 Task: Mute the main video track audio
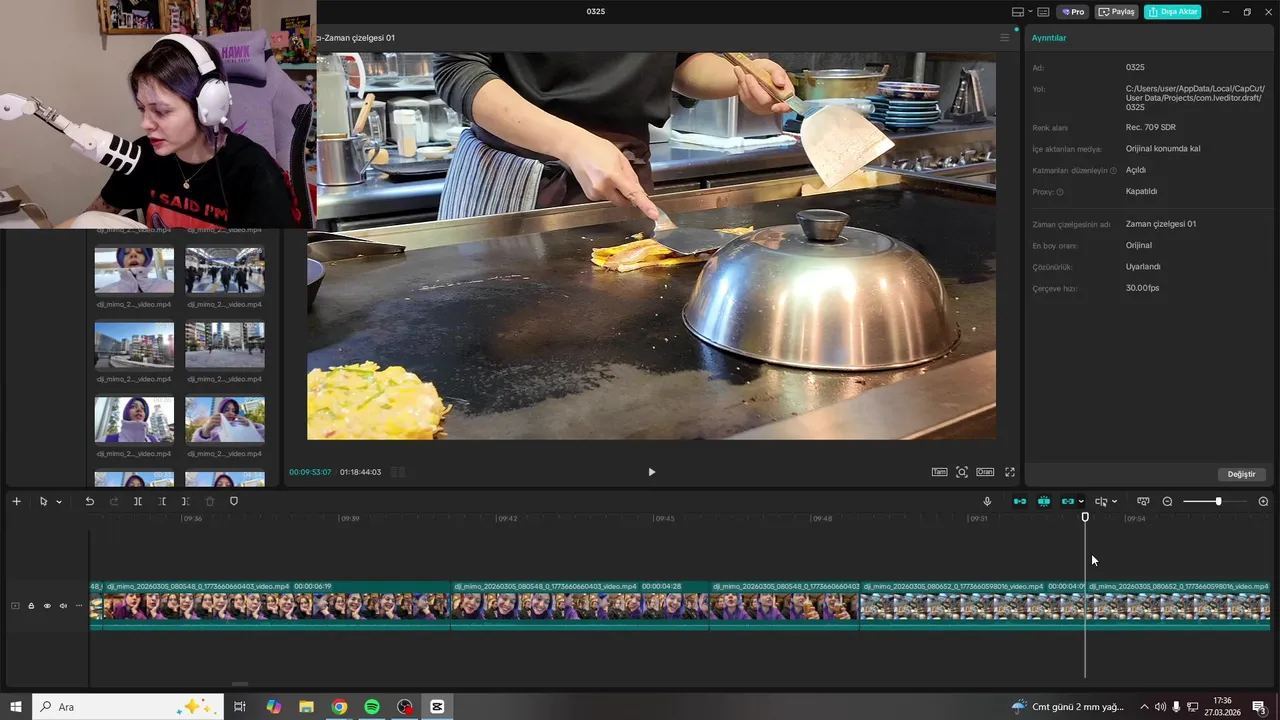63,606
